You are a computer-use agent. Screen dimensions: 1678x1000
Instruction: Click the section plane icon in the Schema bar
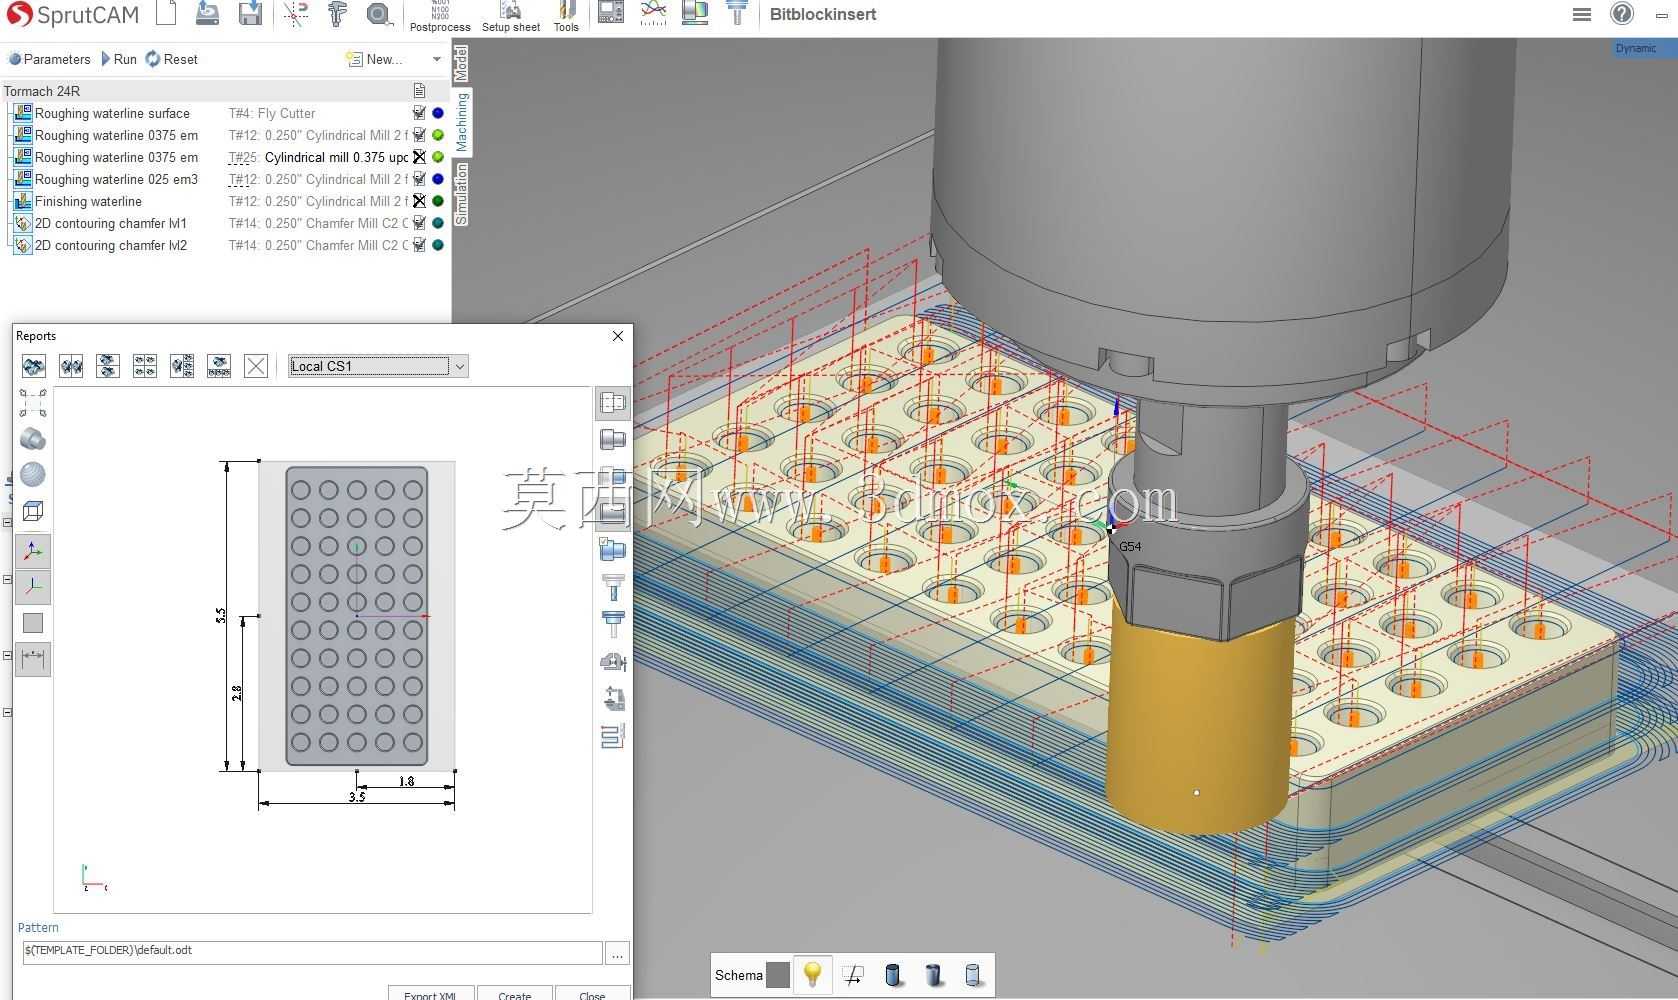tap(853, 975)
